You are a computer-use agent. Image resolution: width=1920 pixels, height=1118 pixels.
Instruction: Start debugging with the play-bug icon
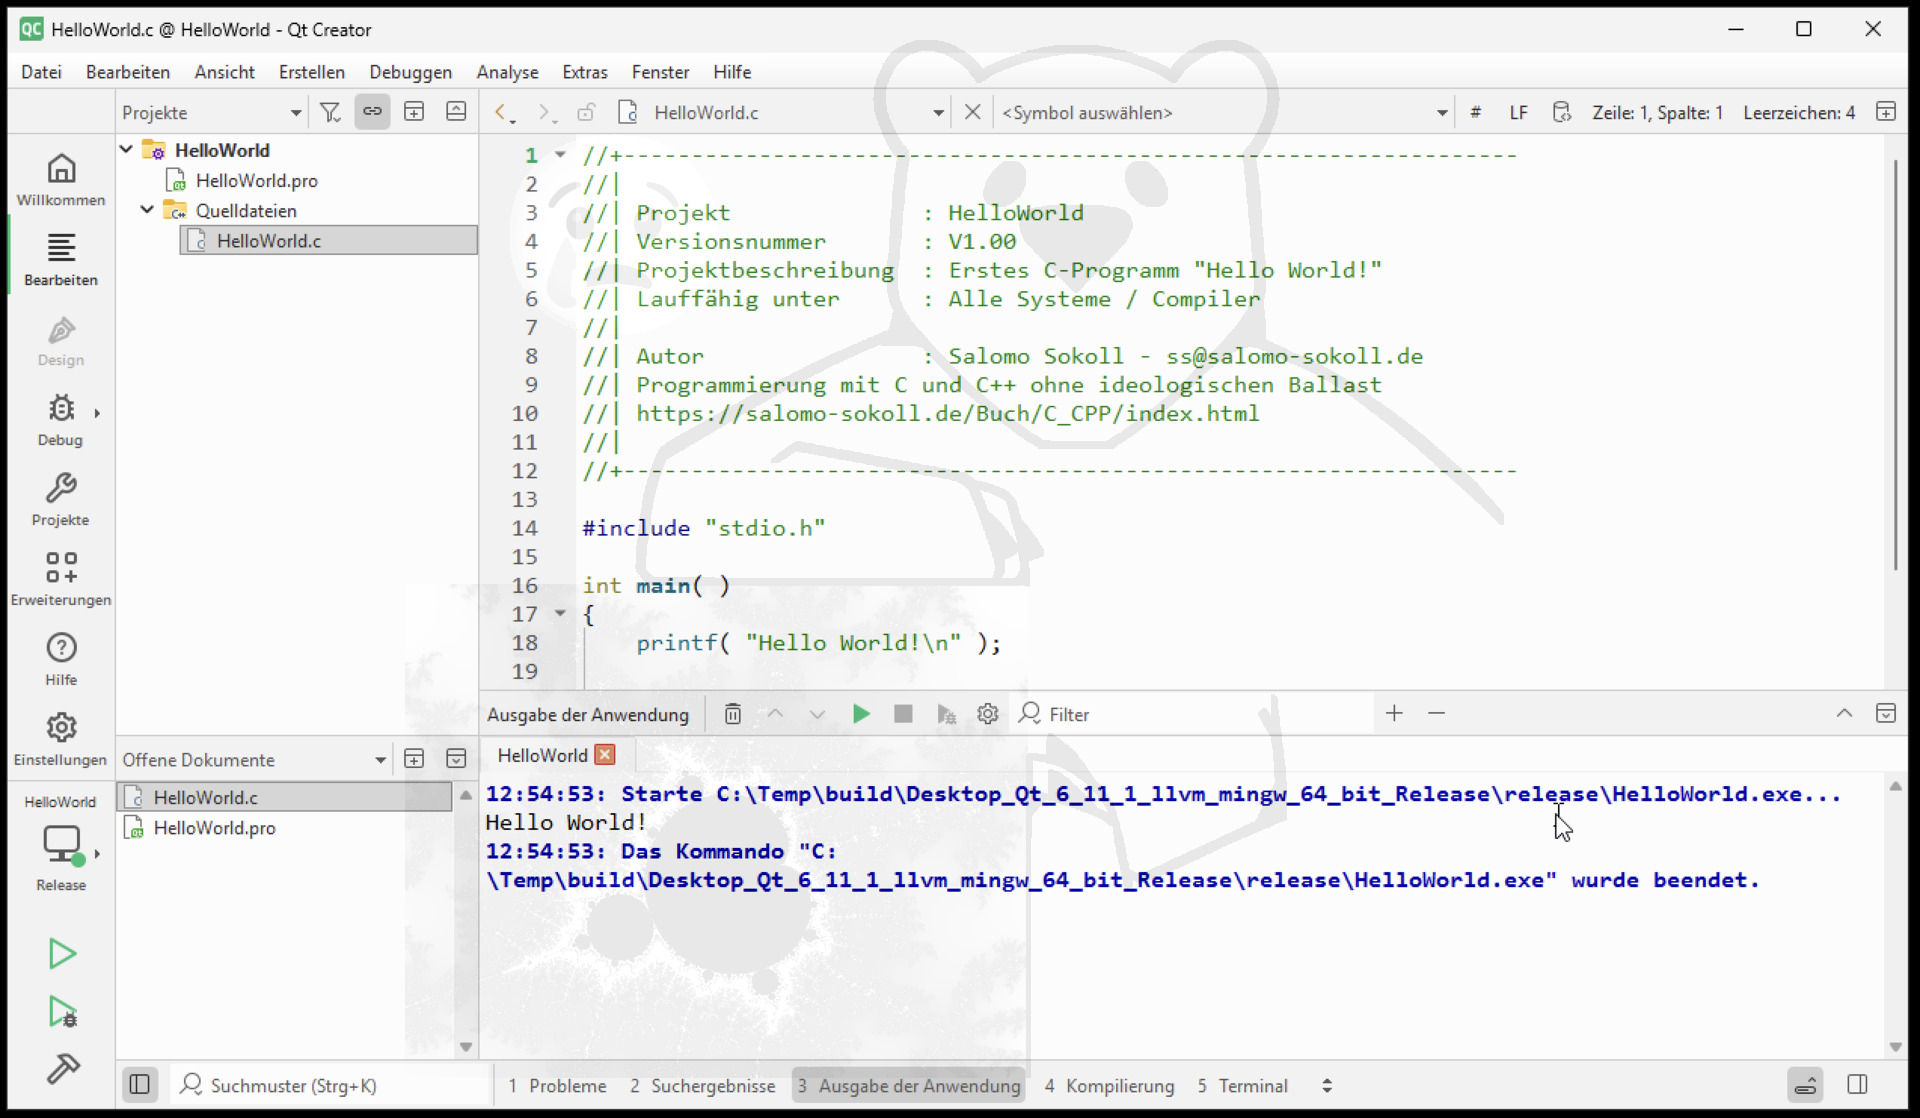point(62,1011)
